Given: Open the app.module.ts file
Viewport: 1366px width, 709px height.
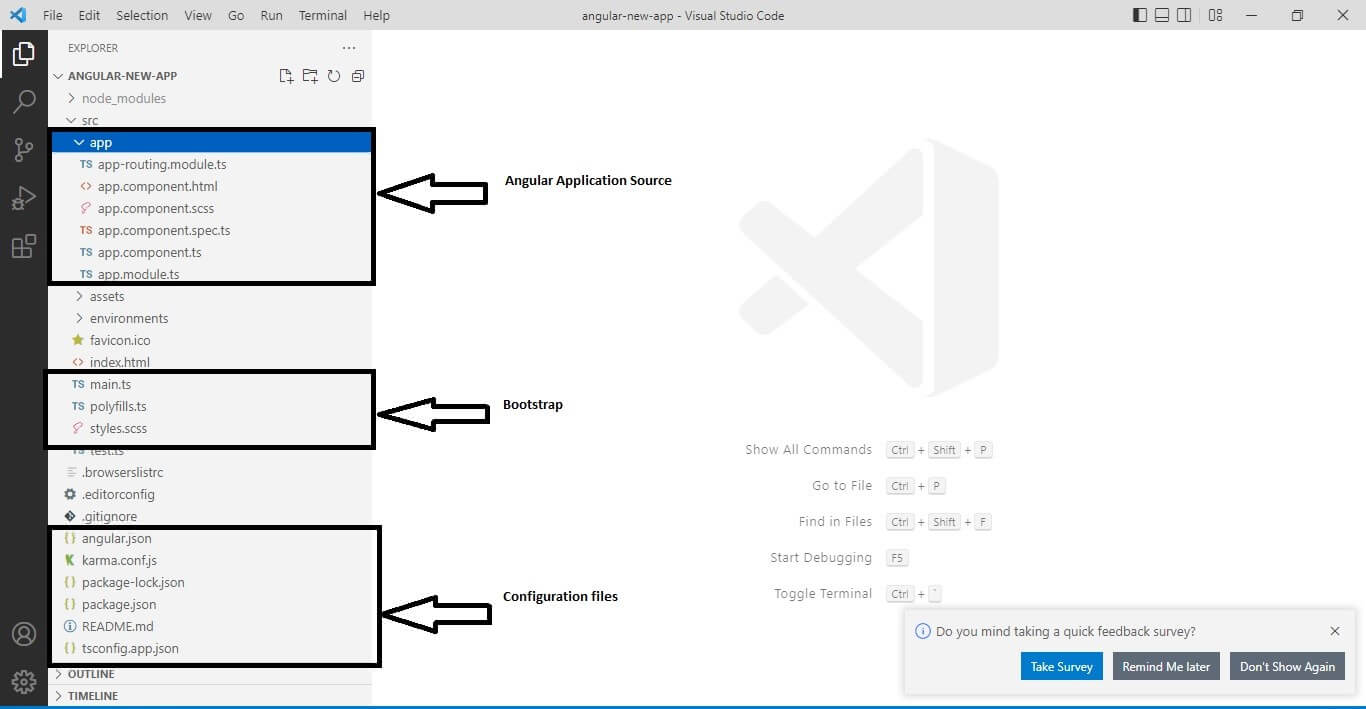Looking at the screenshot, I should (x=138, y=274).
